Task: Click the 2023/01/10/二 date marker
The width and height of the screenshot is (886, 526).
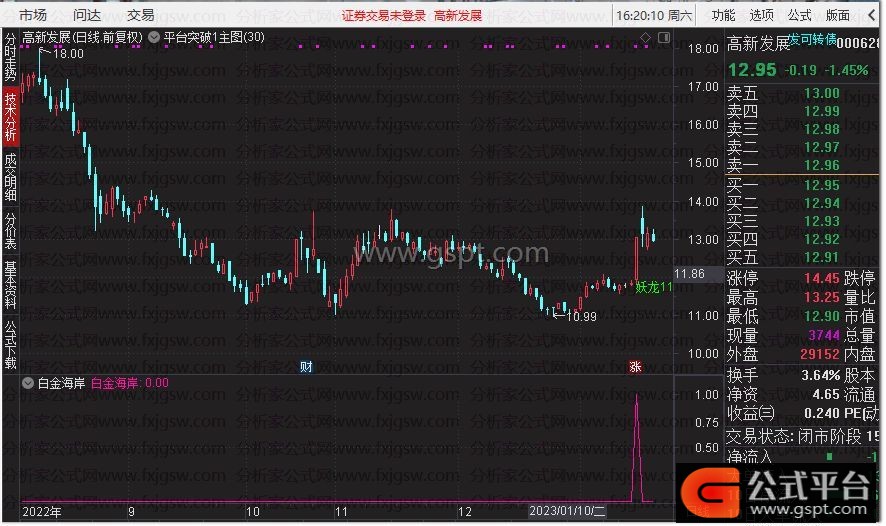Action: (567, 511)
